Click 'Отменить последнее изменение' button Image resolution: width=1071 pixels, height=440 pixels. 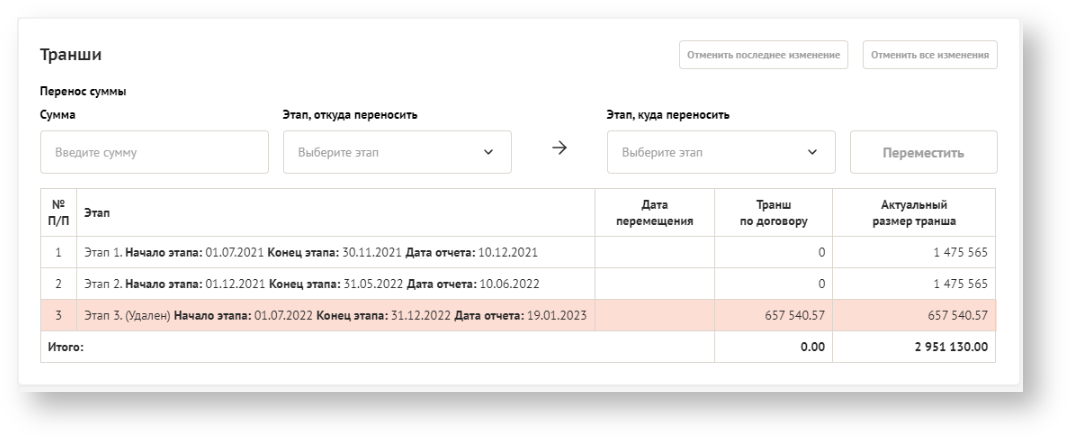[x=763, y=55]
